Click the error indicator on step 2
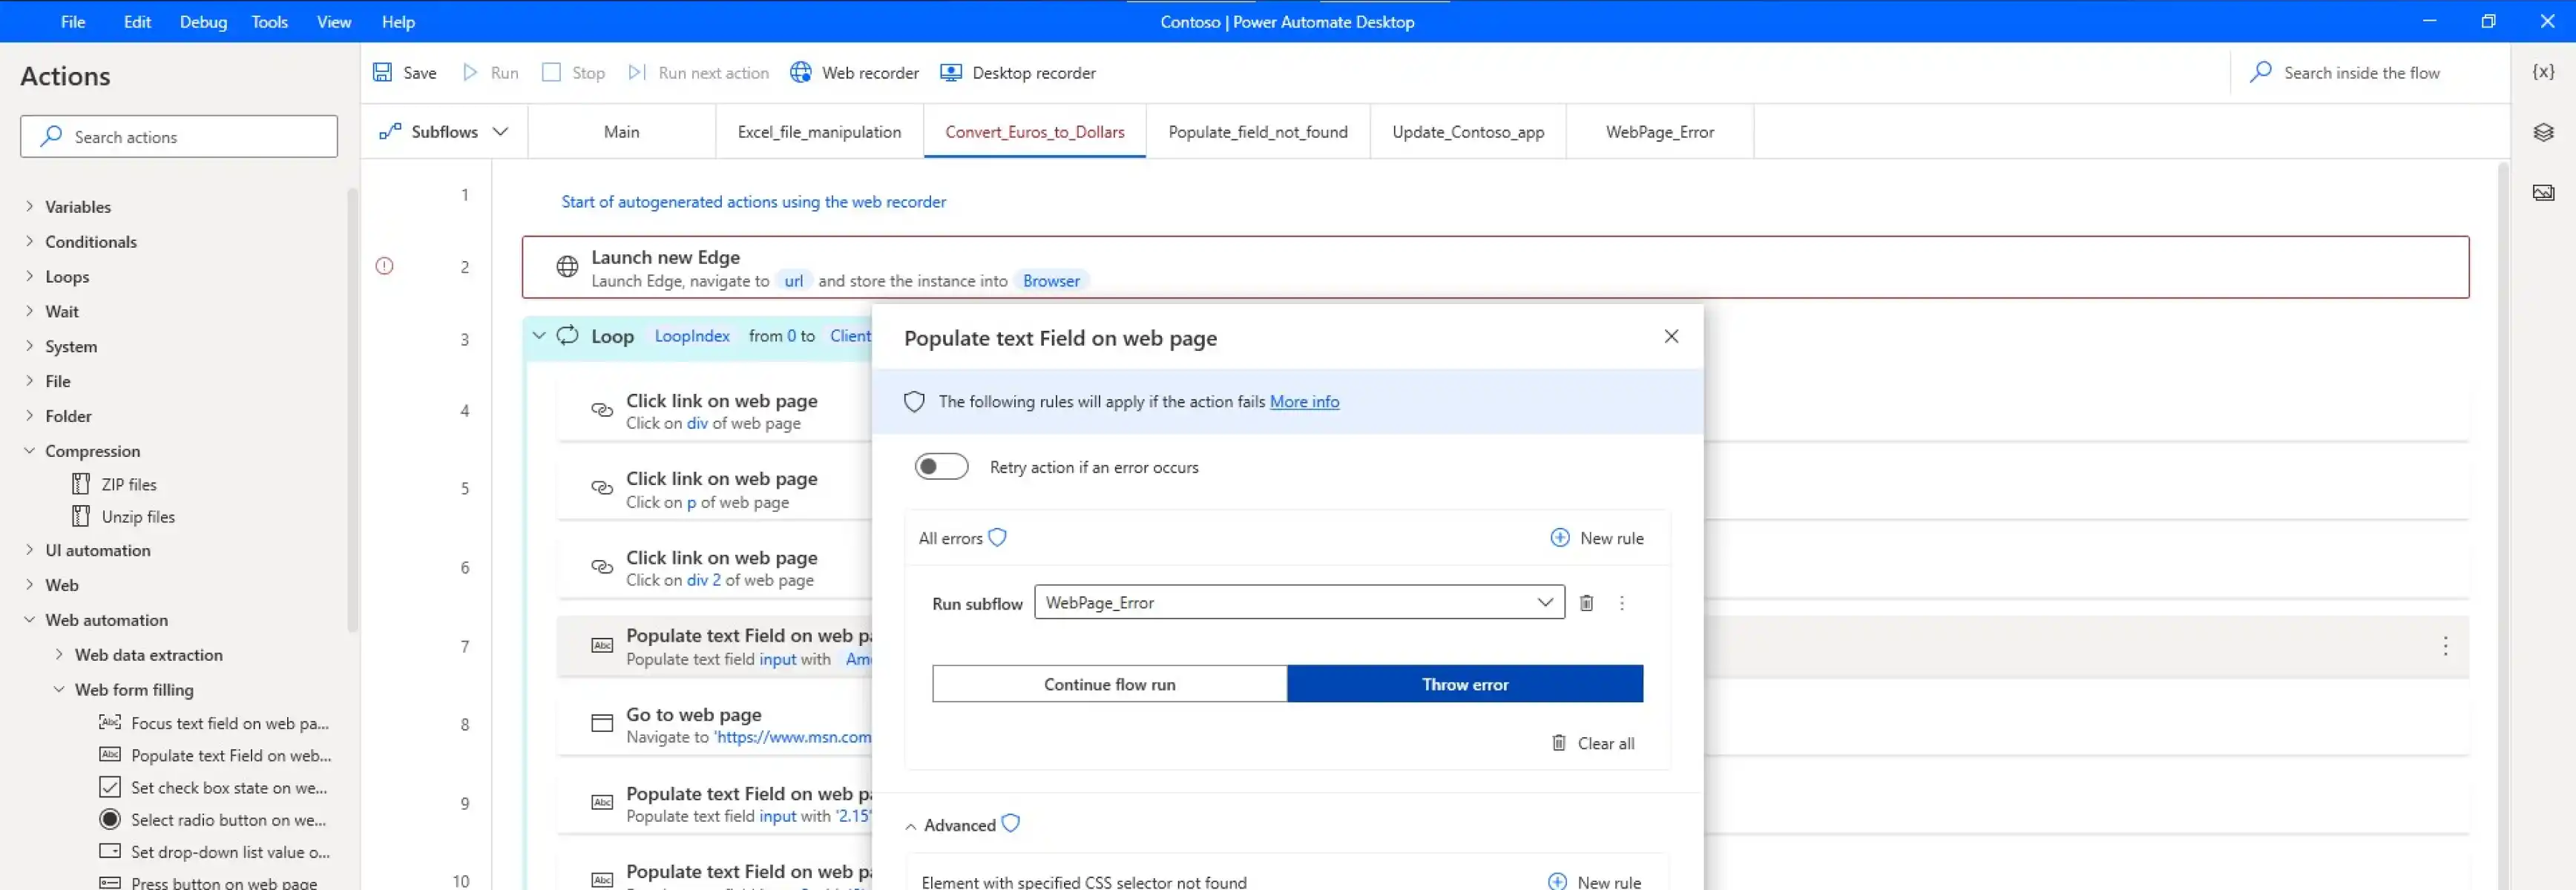The image size is (2576, 890). (384, 266)
